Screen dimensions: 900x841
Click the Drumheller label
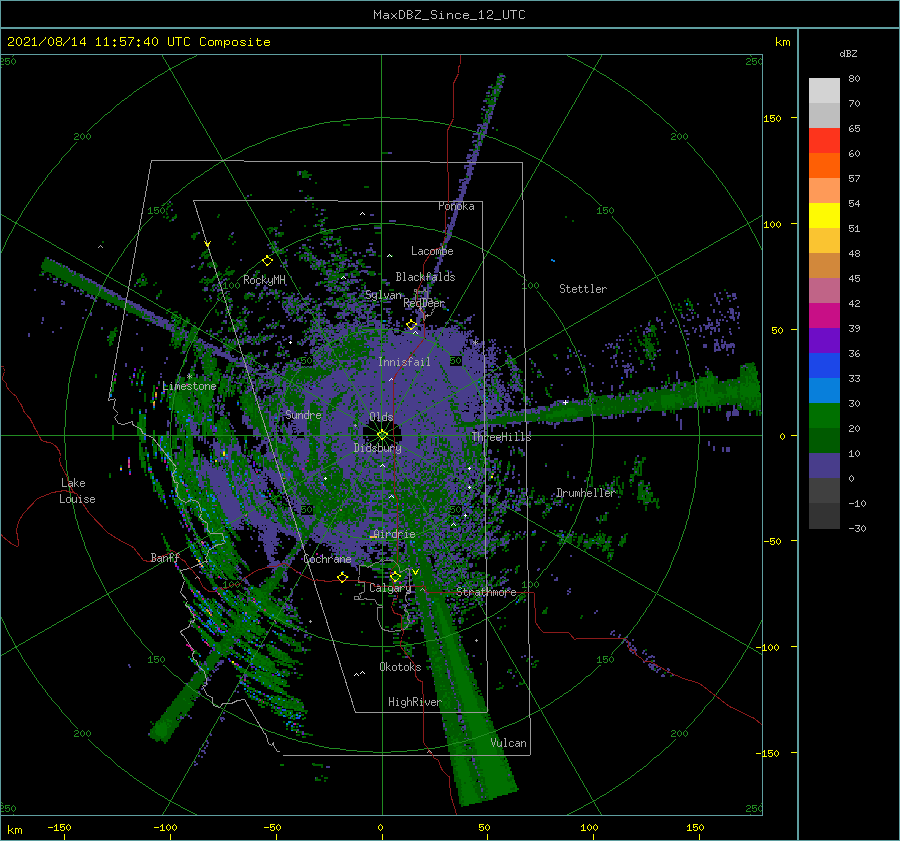point(585,493)
